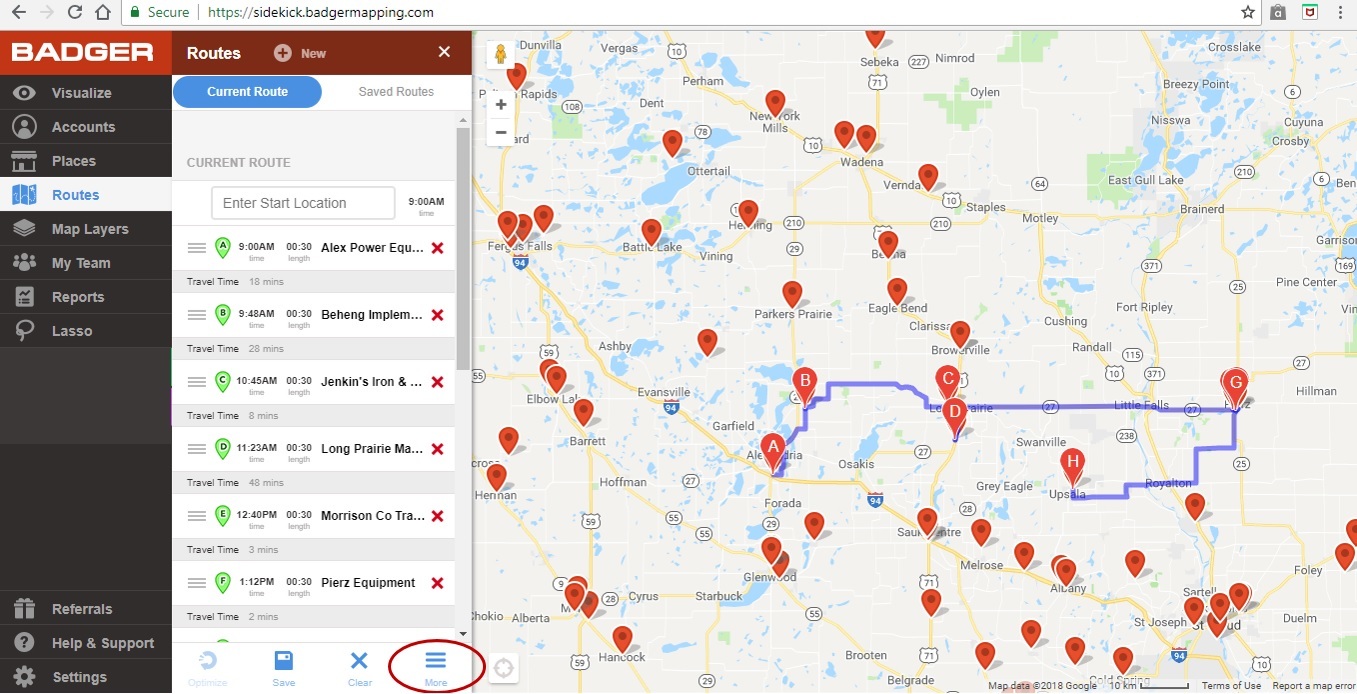Click Report a map error link
This screenshot has height=694, width=1357.
coord(1314,686)
